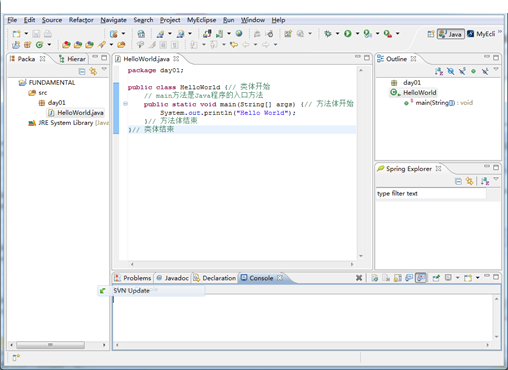Screen dimensions: 508x370
Task: Toggle Link with Editor in Package Explorer
Action: pos(93,71)
